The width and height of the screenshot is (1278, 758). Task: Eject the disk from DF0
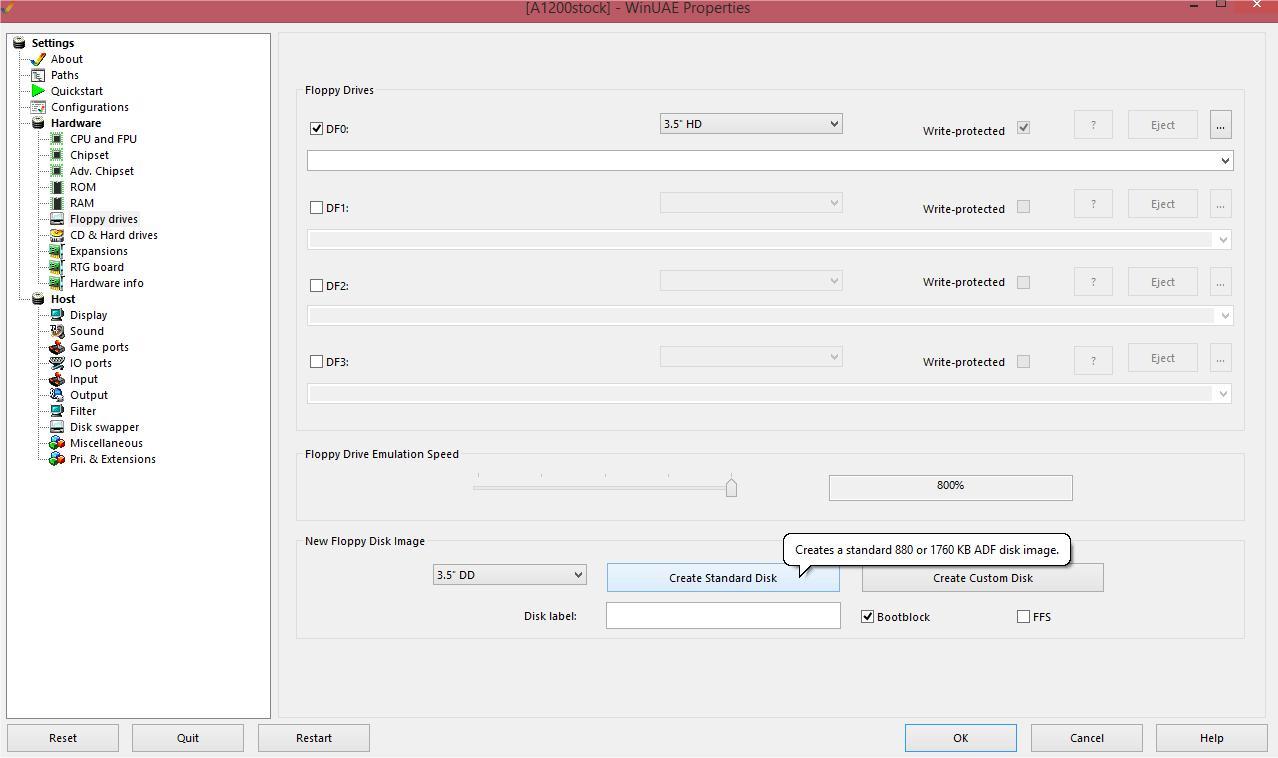coord(1162,125)
